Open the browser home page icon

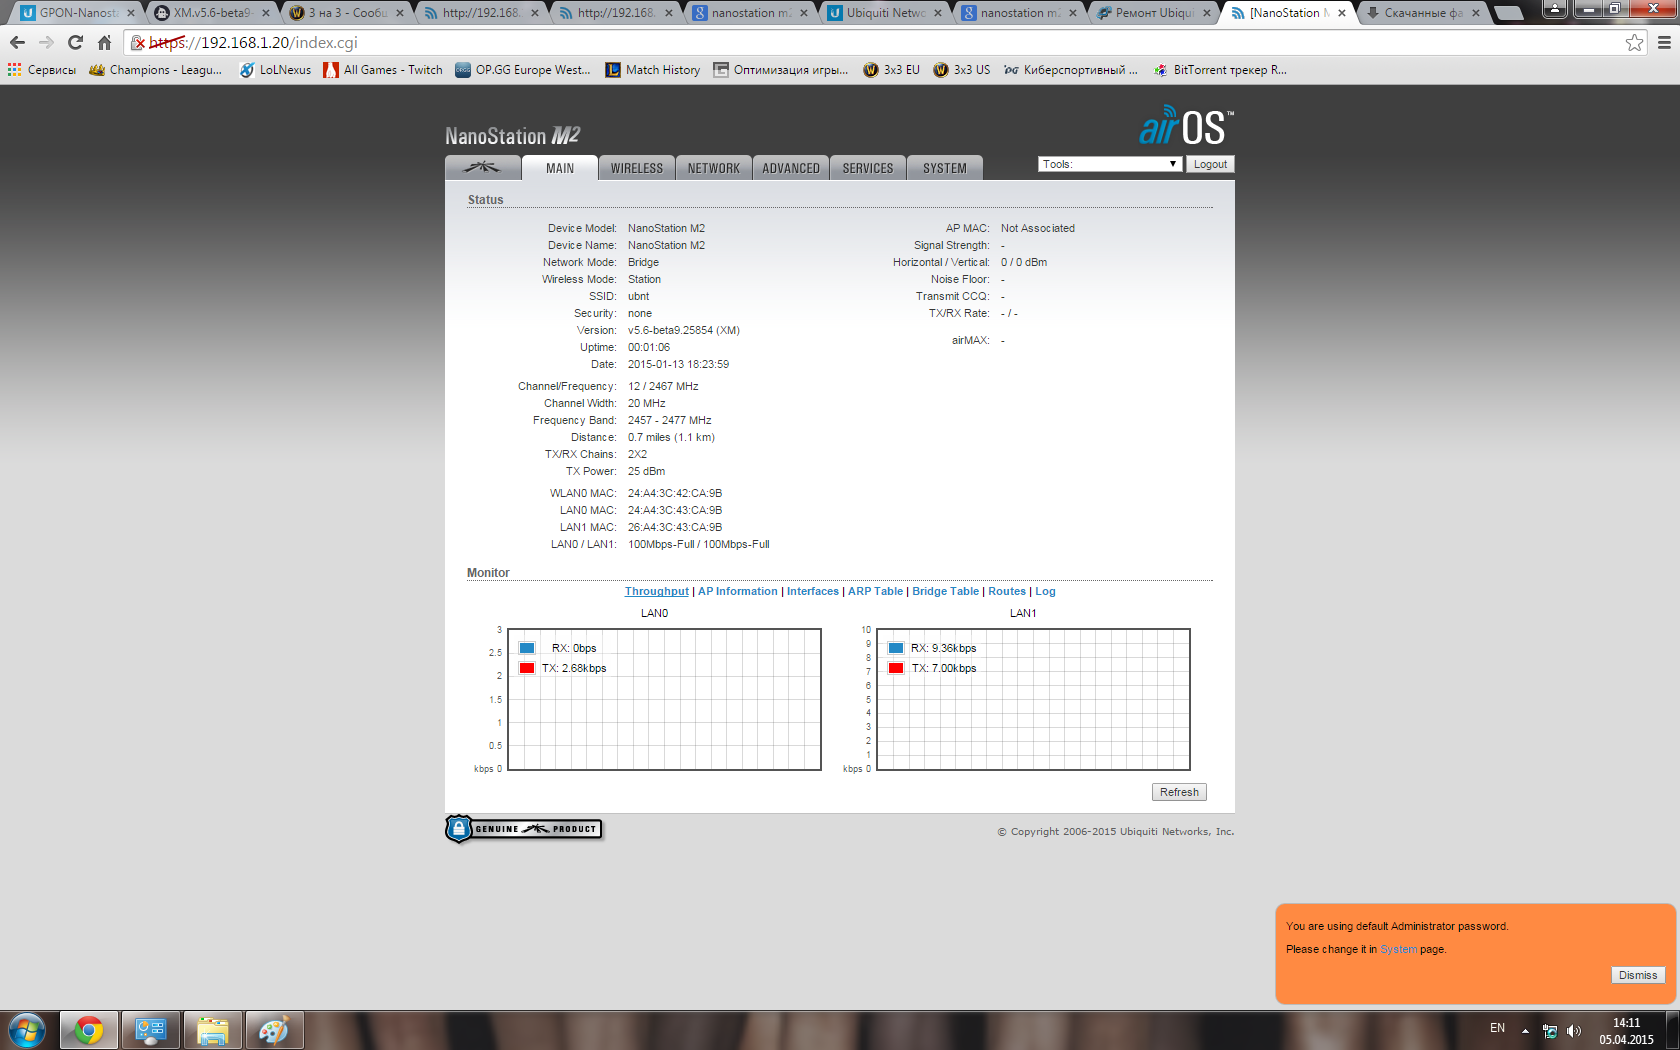tap(104, 42)
